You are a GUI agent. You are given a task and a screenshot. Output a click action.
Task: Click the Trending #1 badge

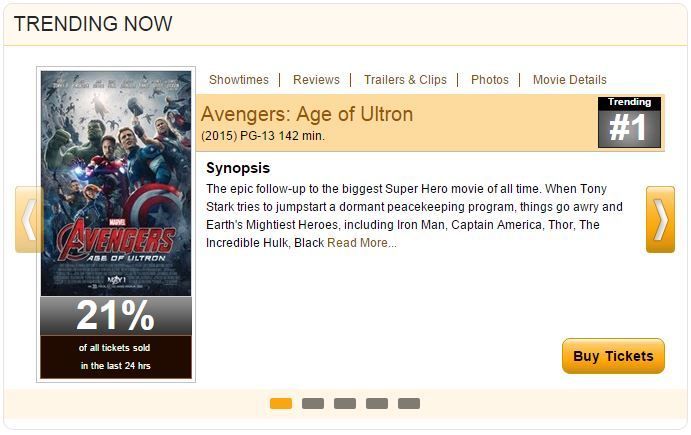tap(629, 122)
